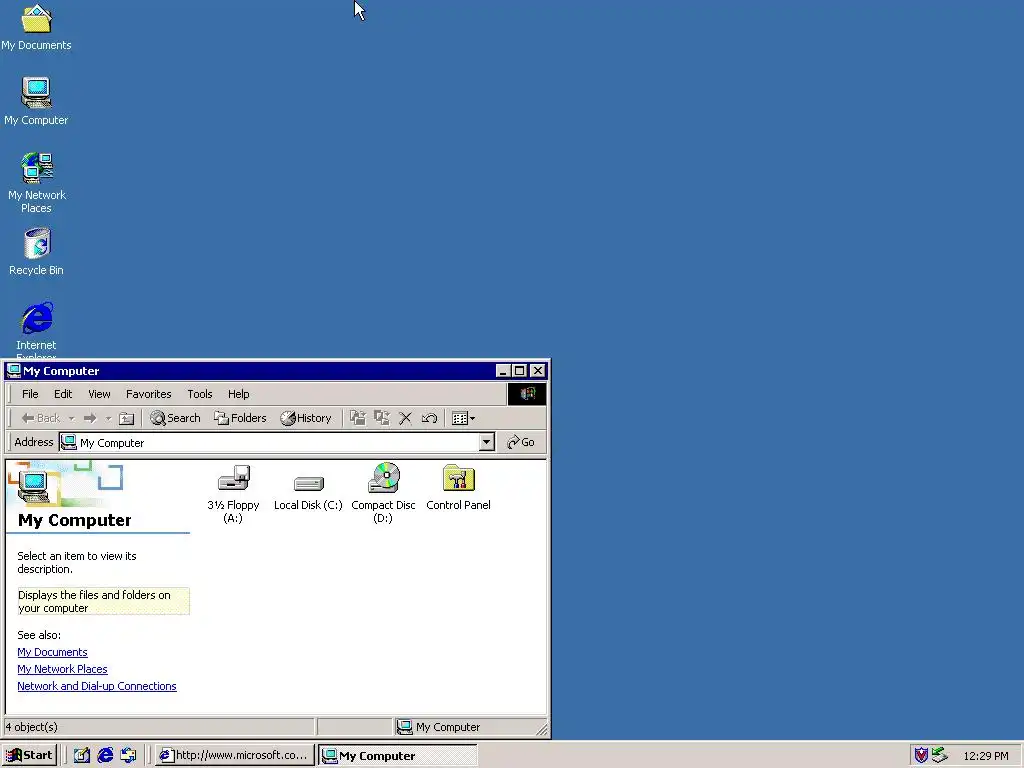Open the Views dropdown button

tap(464, 418)
